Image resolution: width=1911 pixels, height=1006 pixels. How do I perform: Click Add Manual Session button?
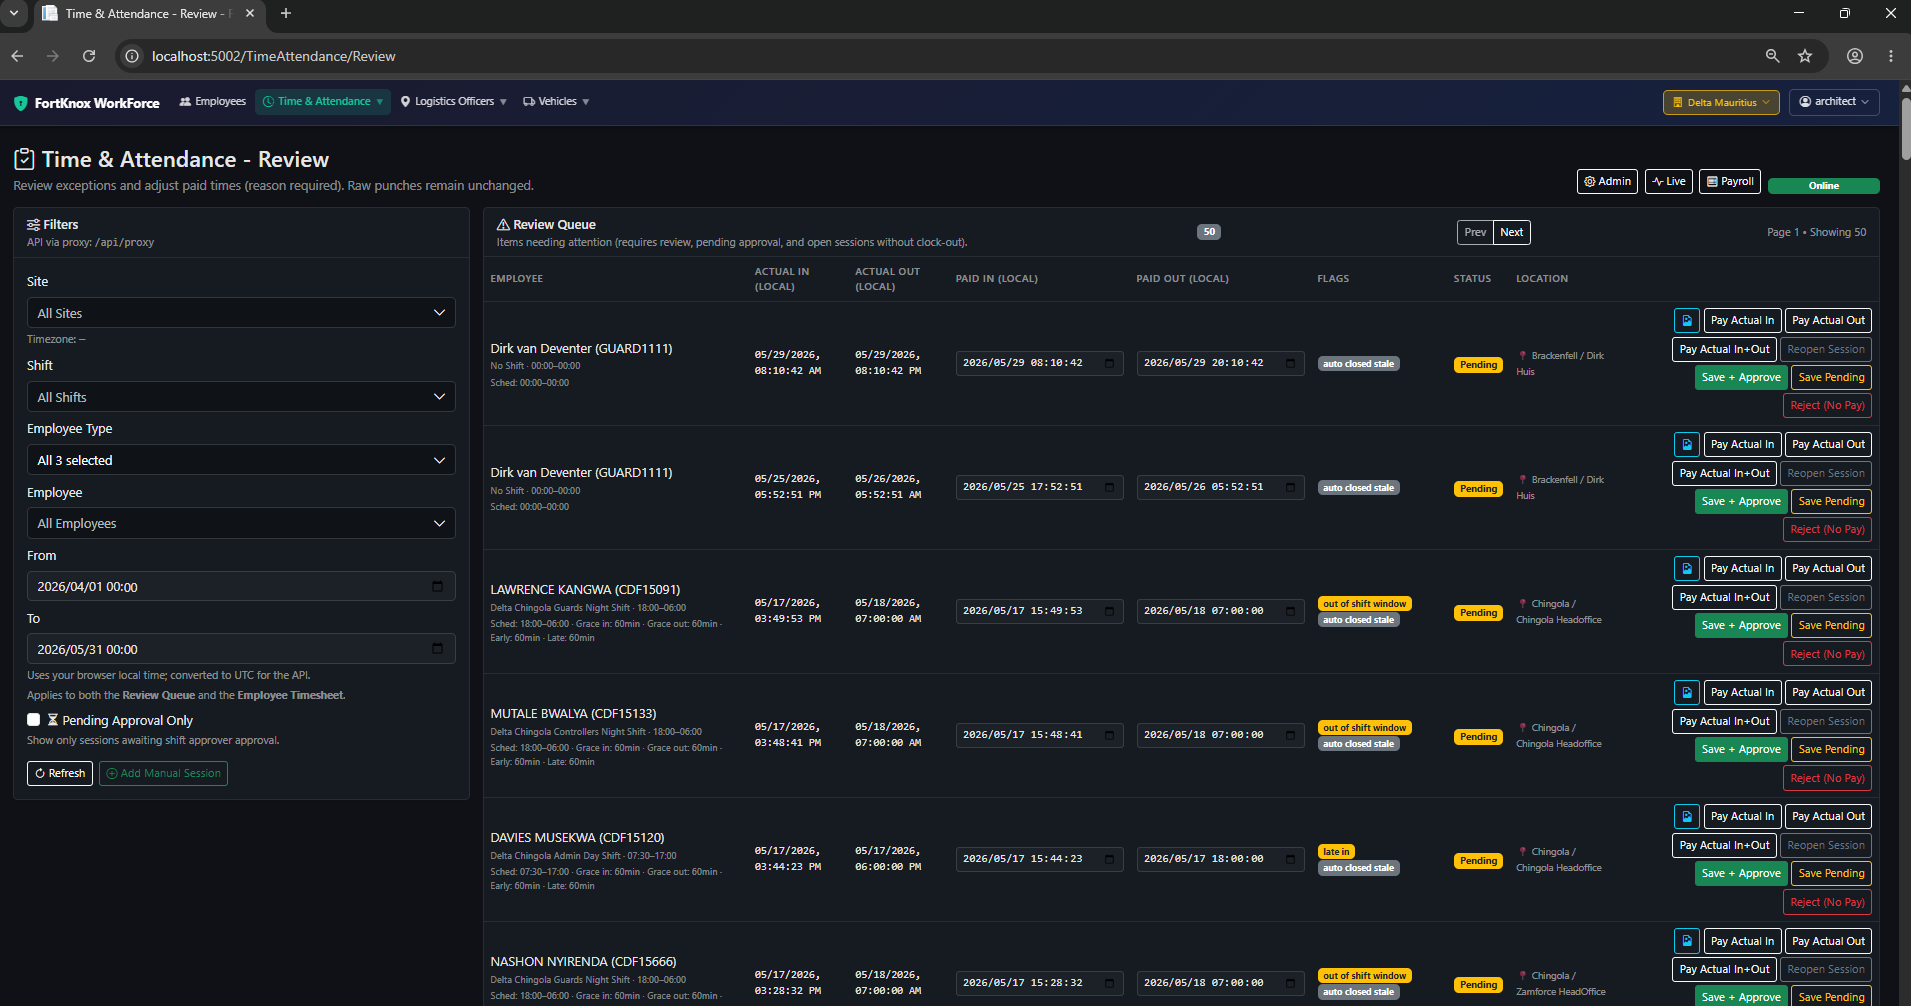(x=163, y=773)
